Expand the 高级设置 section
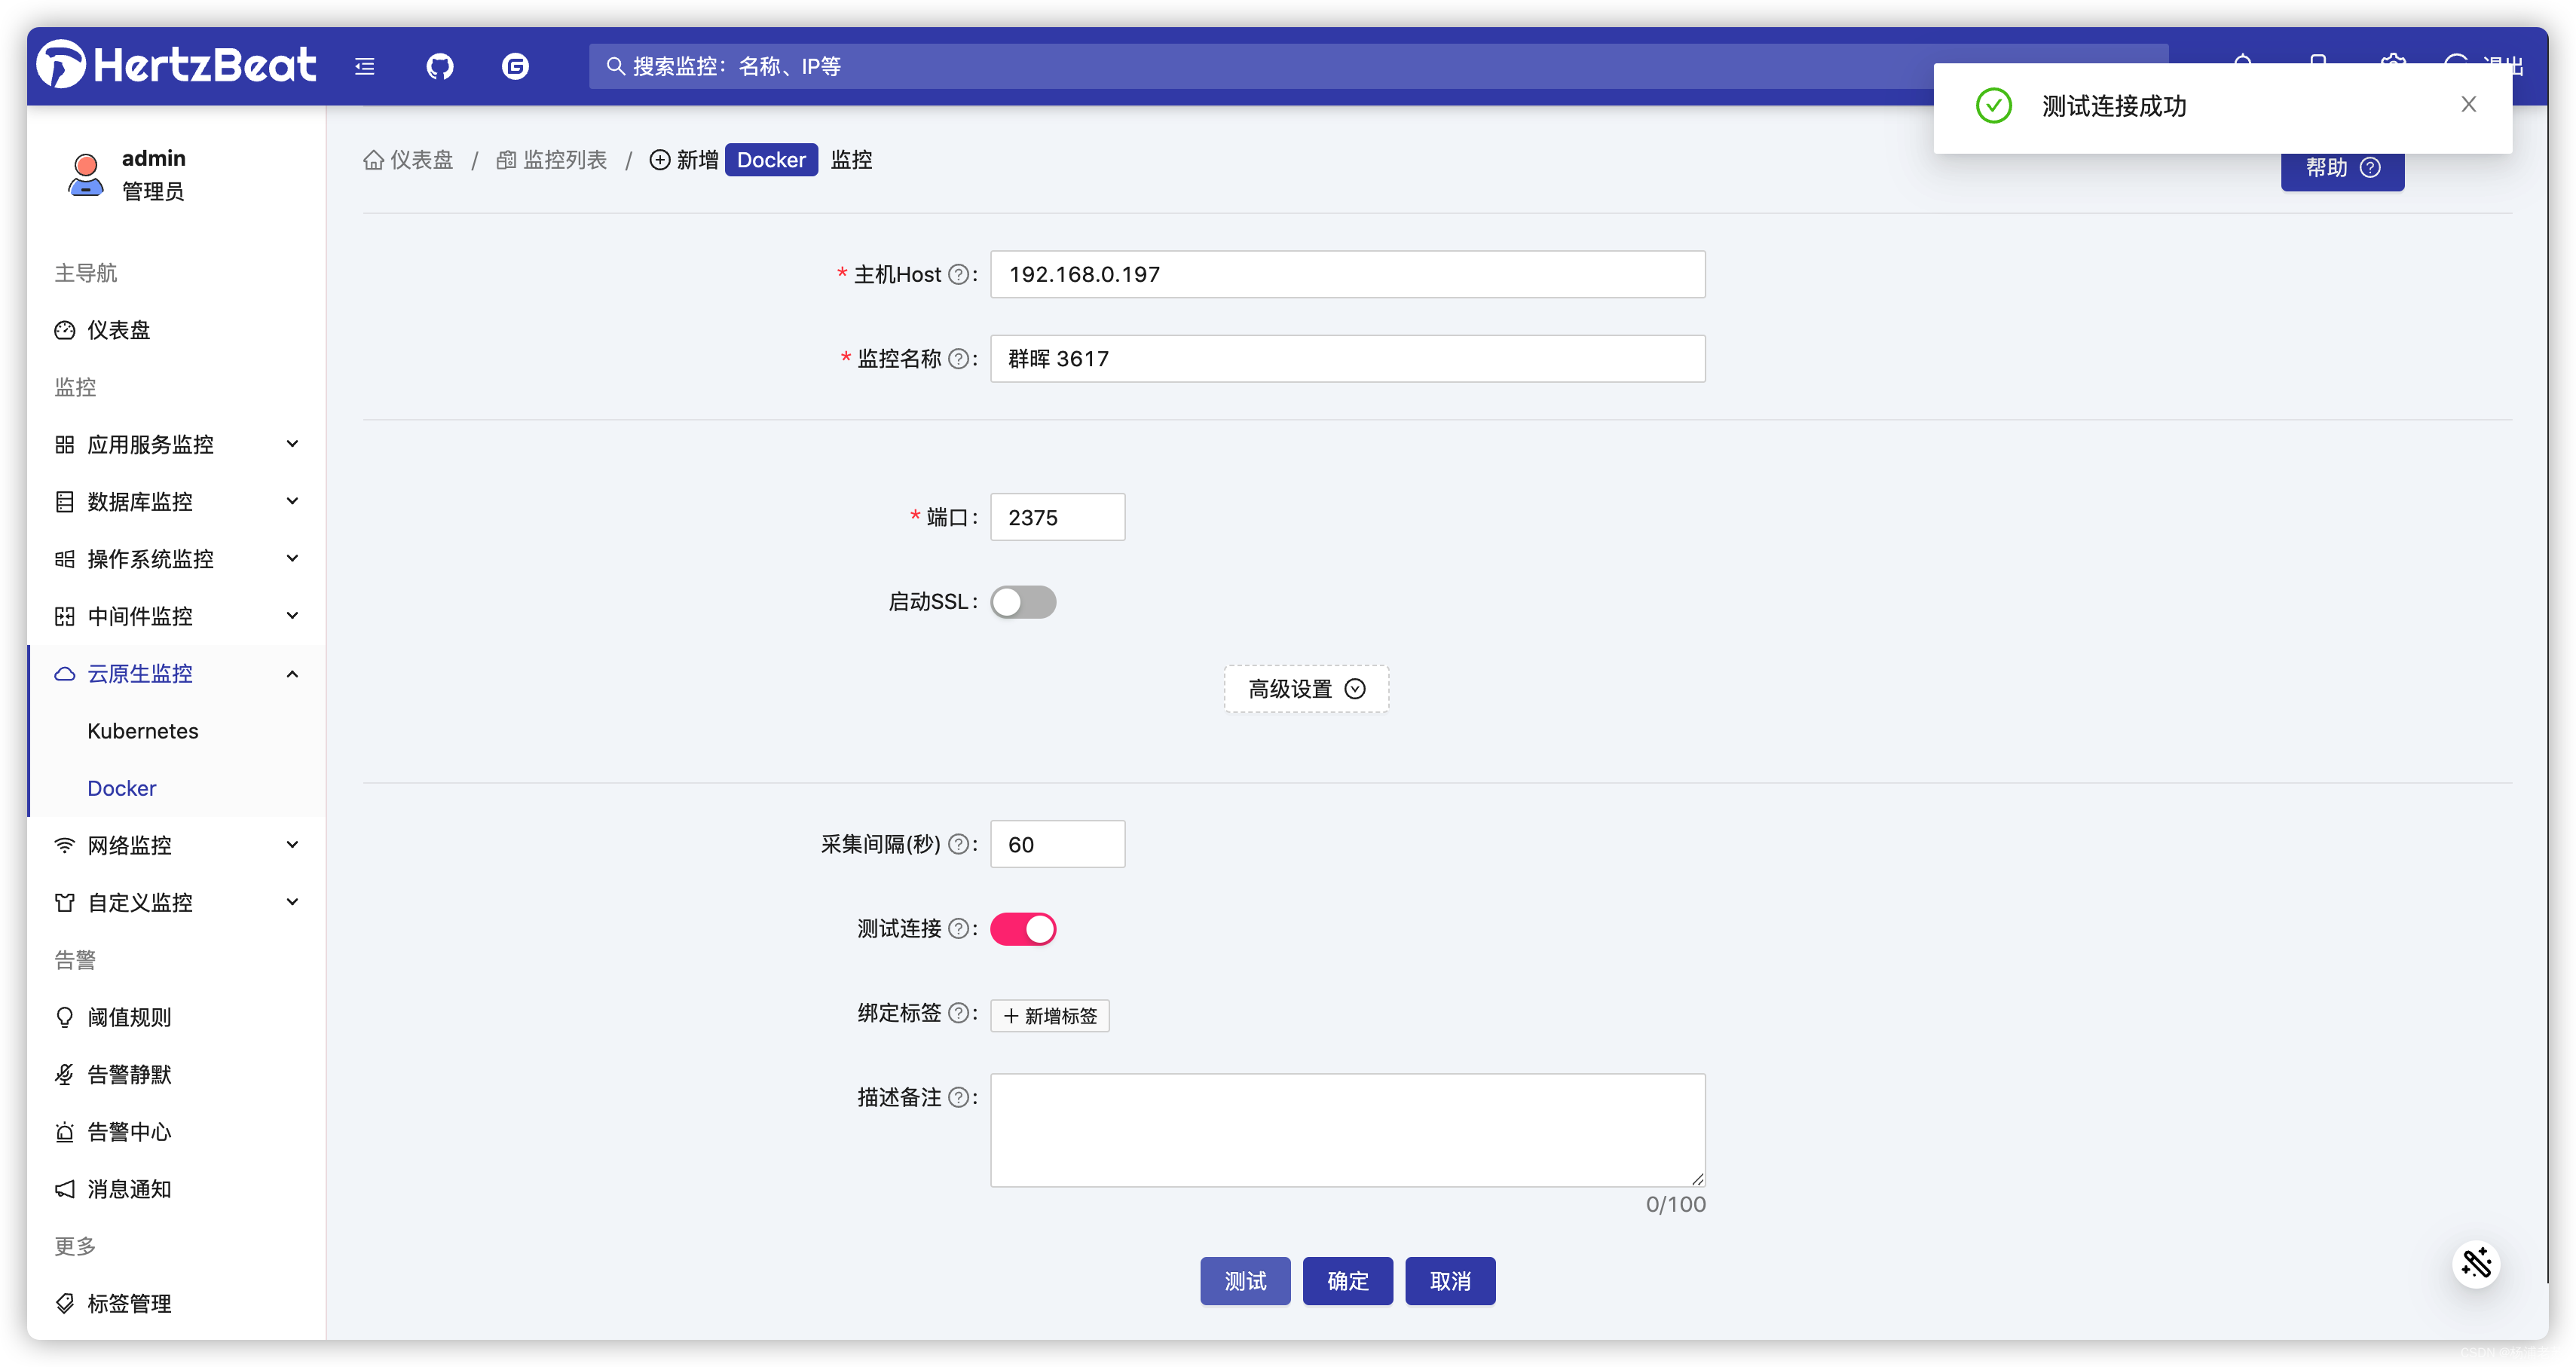 point(1305,689)
